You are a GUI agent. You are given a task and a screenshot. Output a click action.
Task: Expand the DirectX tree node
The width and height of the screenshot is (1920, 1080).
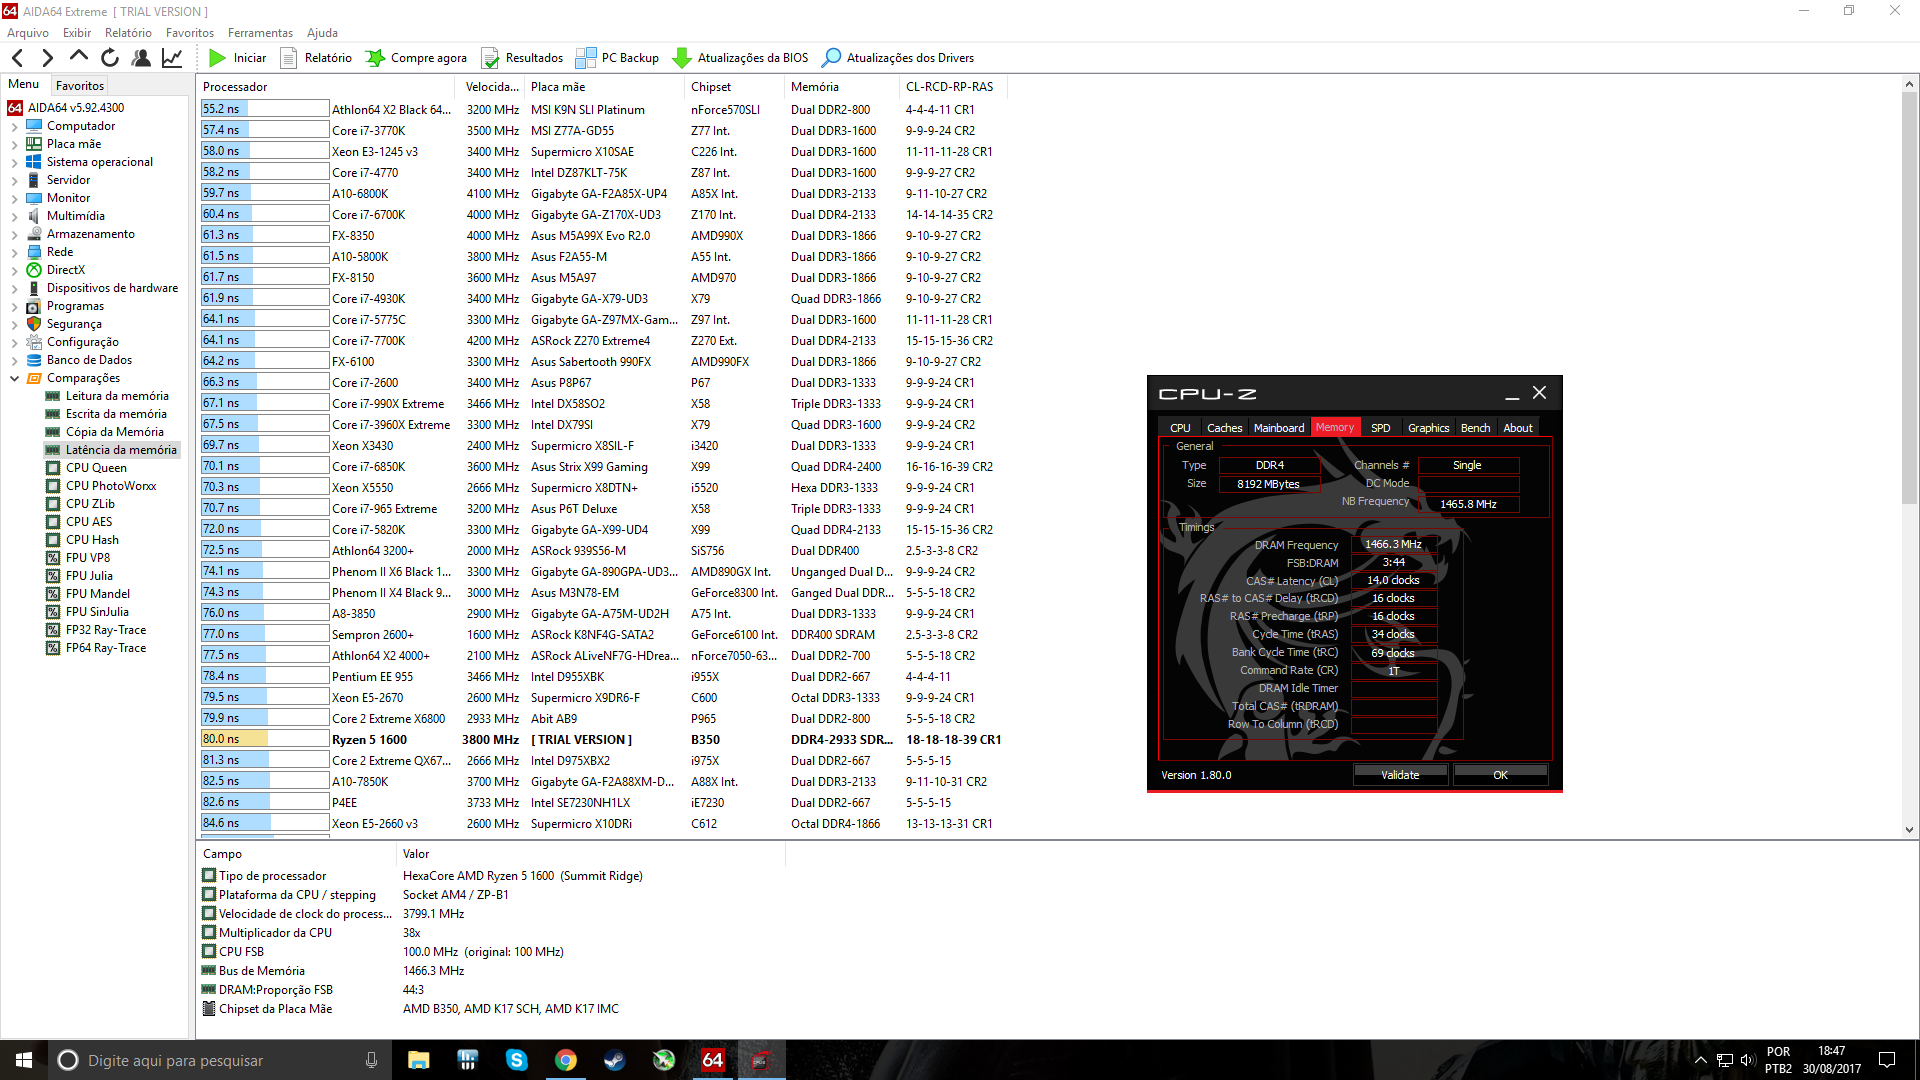(x=14, y=271)
